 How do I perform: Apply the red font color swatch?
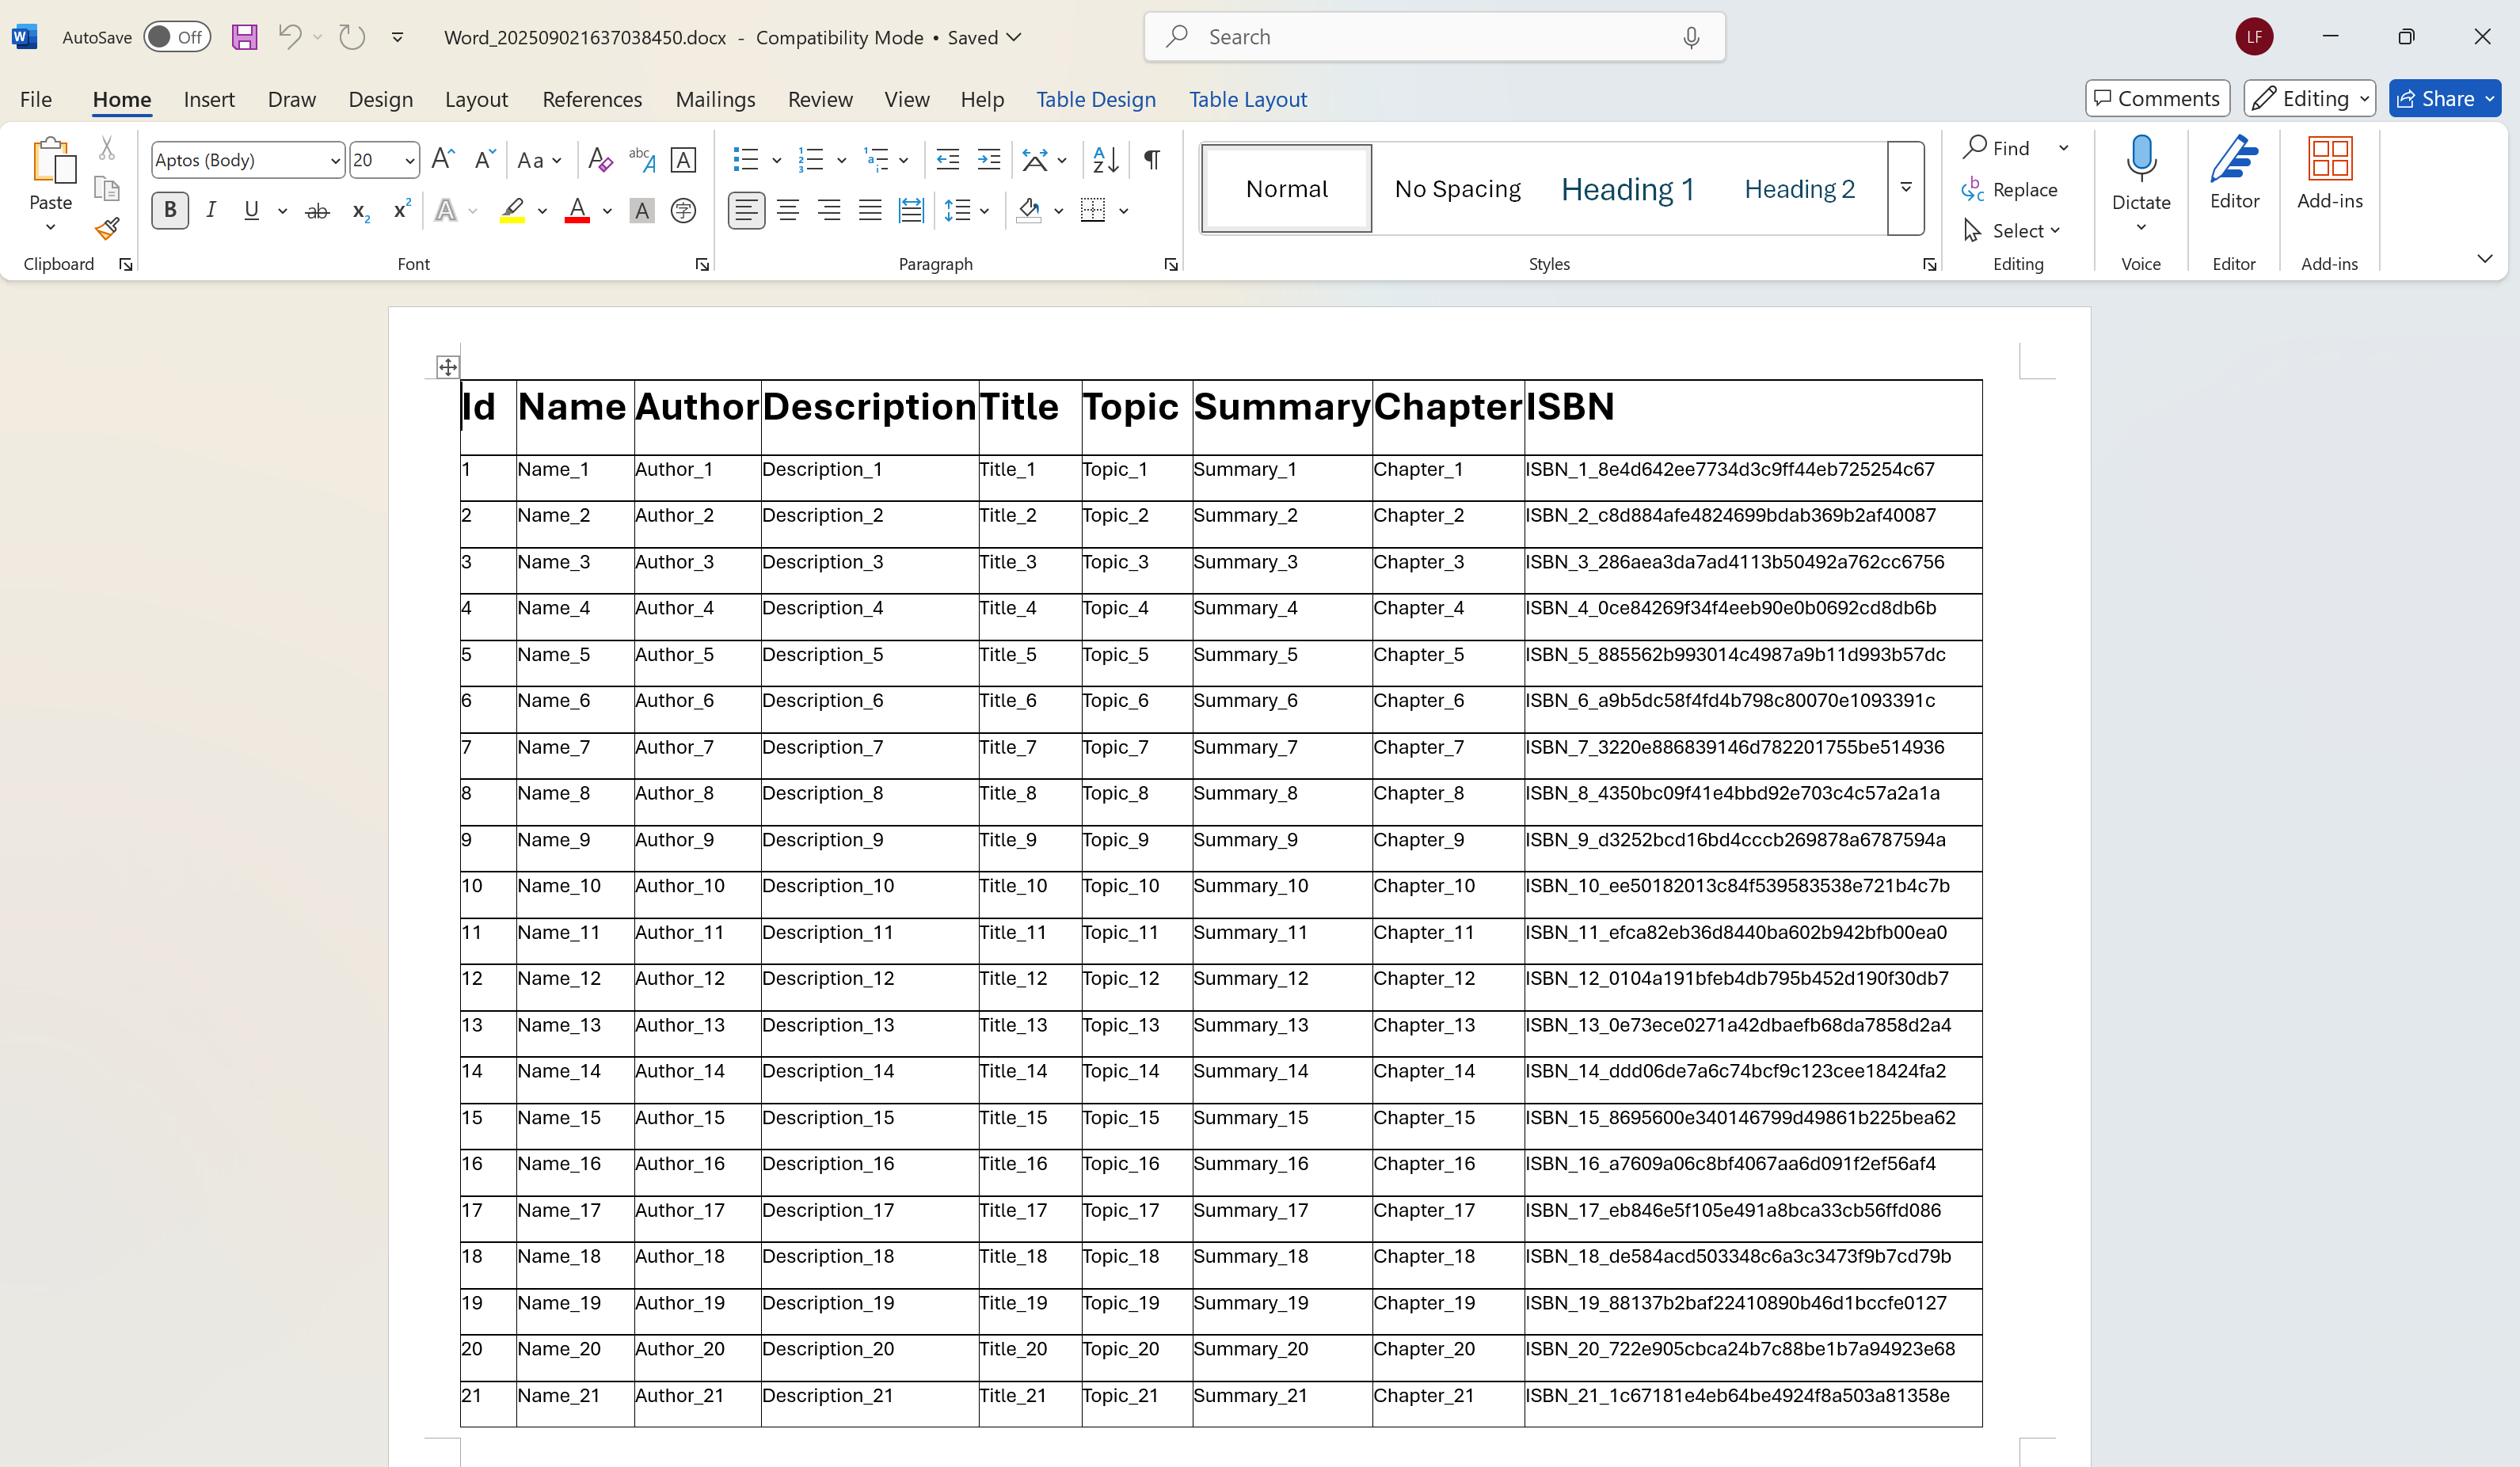point(577,211)
